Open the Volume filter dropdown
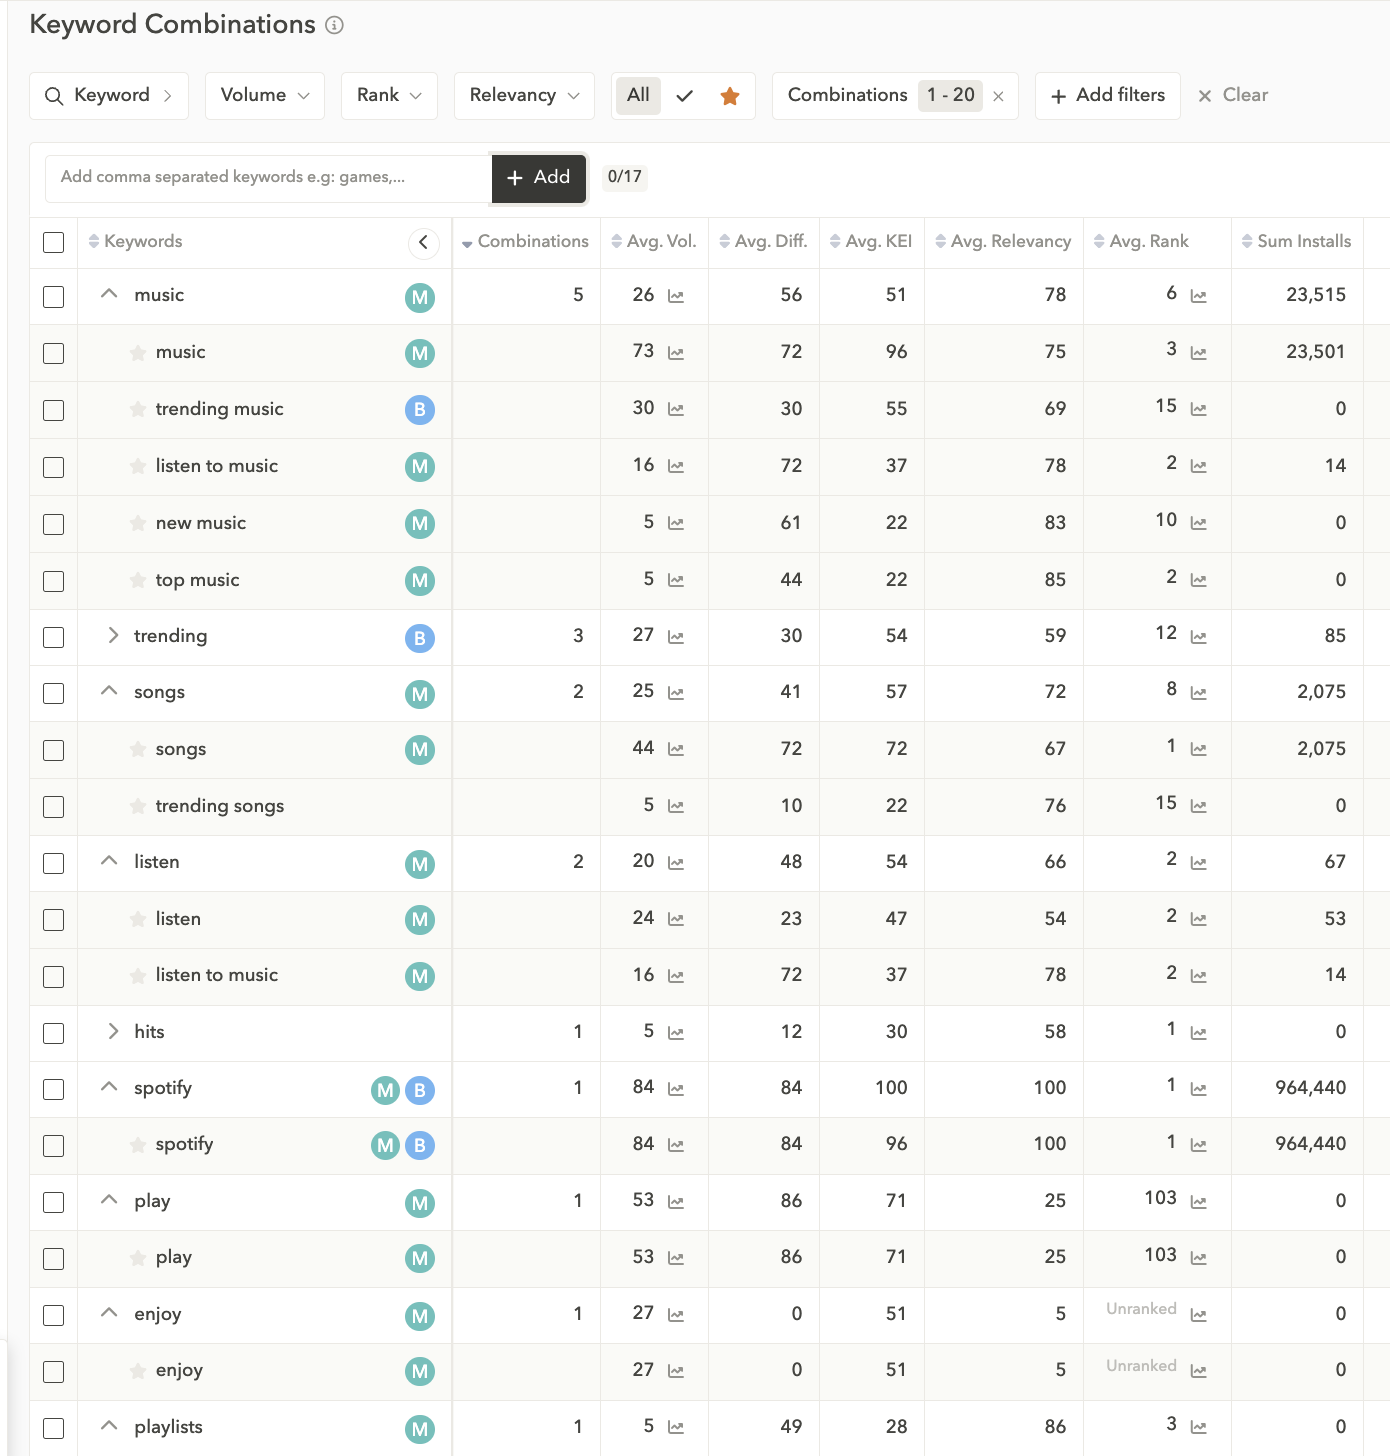 [x=265, y=96]
